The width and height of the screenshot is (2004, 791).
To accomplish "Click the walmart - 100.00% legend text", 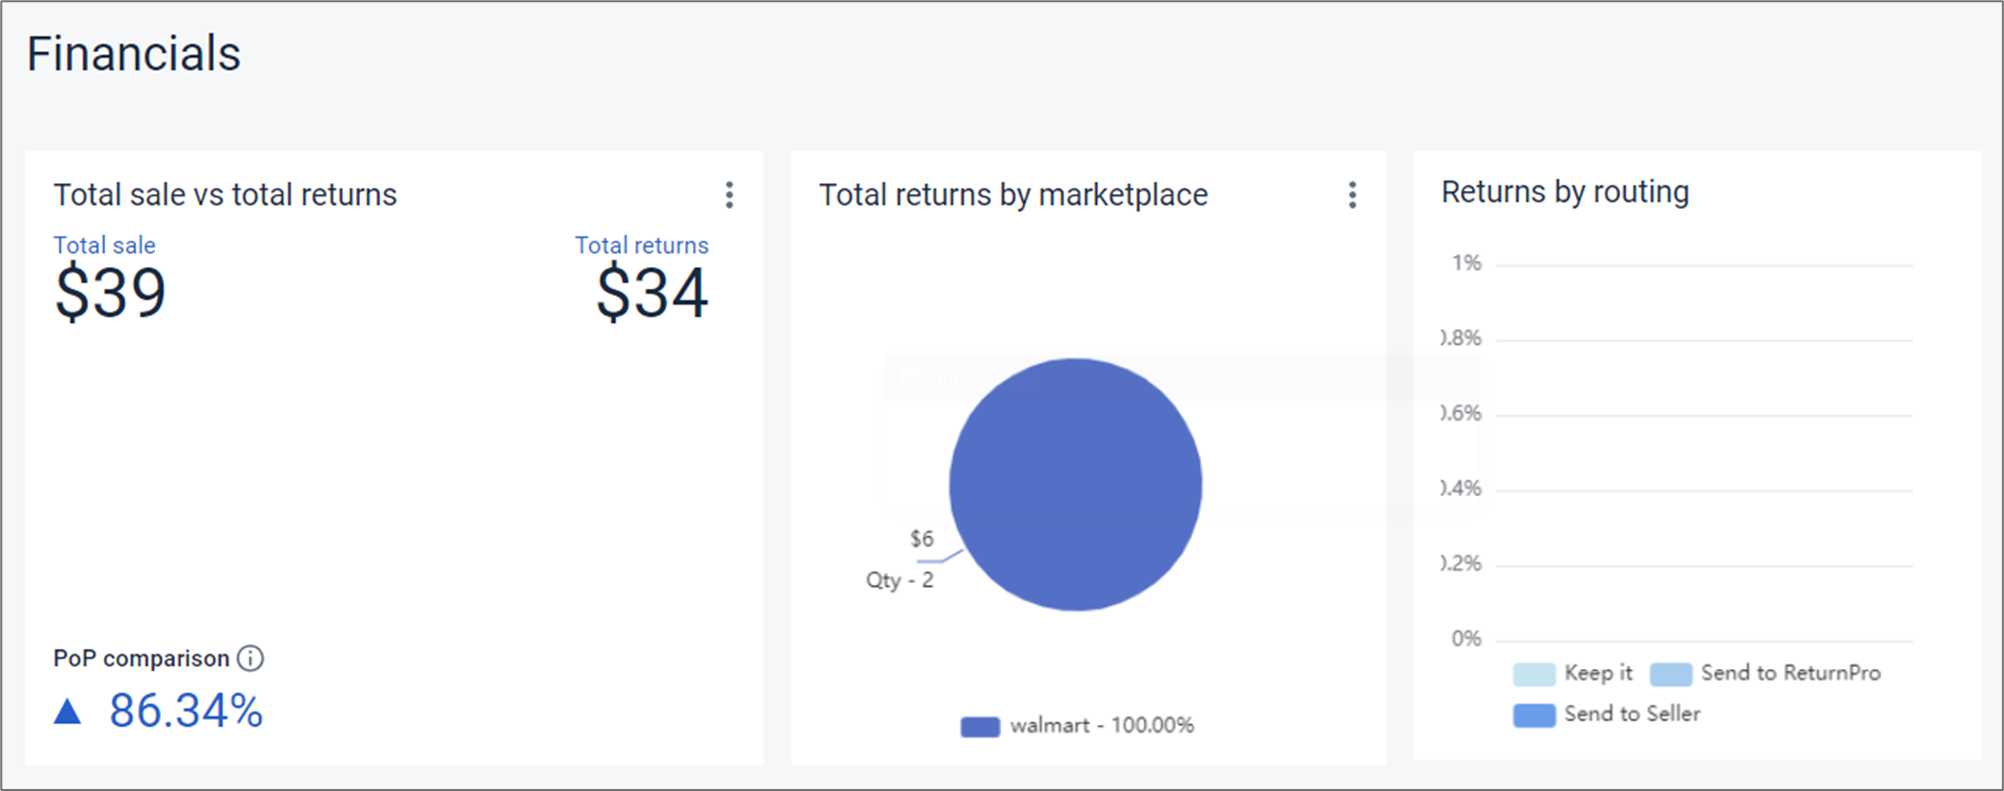I will point(1101,725).
